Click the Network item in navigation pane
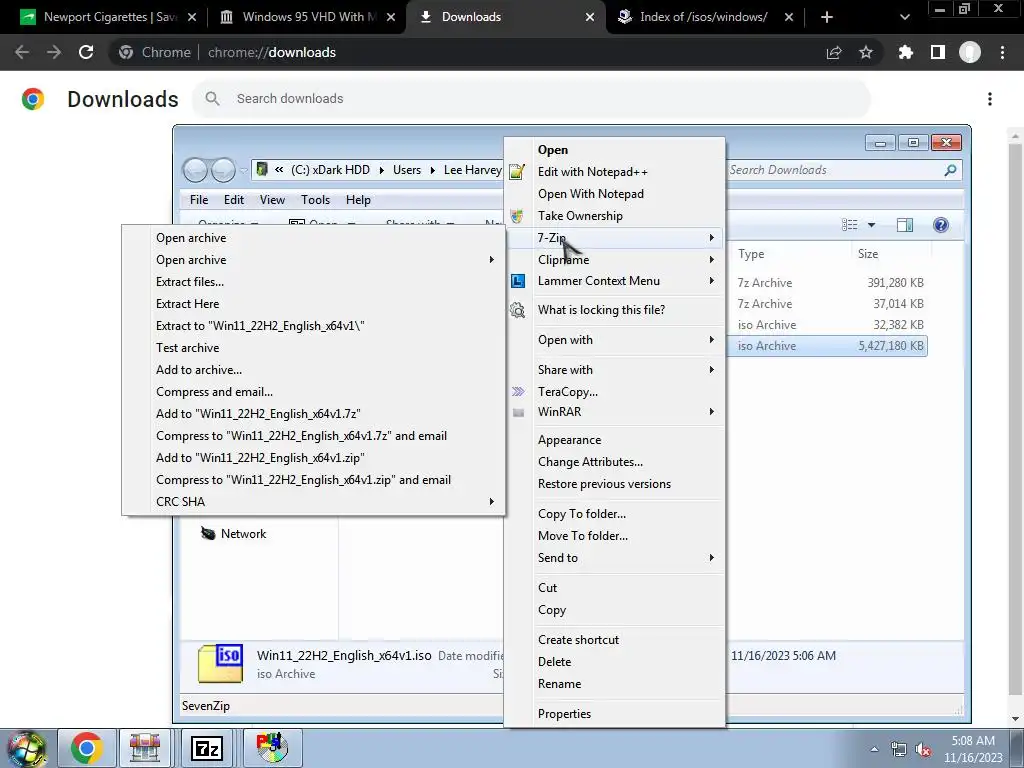This screenshot has height=768, width=1024. tap(233, 534)
